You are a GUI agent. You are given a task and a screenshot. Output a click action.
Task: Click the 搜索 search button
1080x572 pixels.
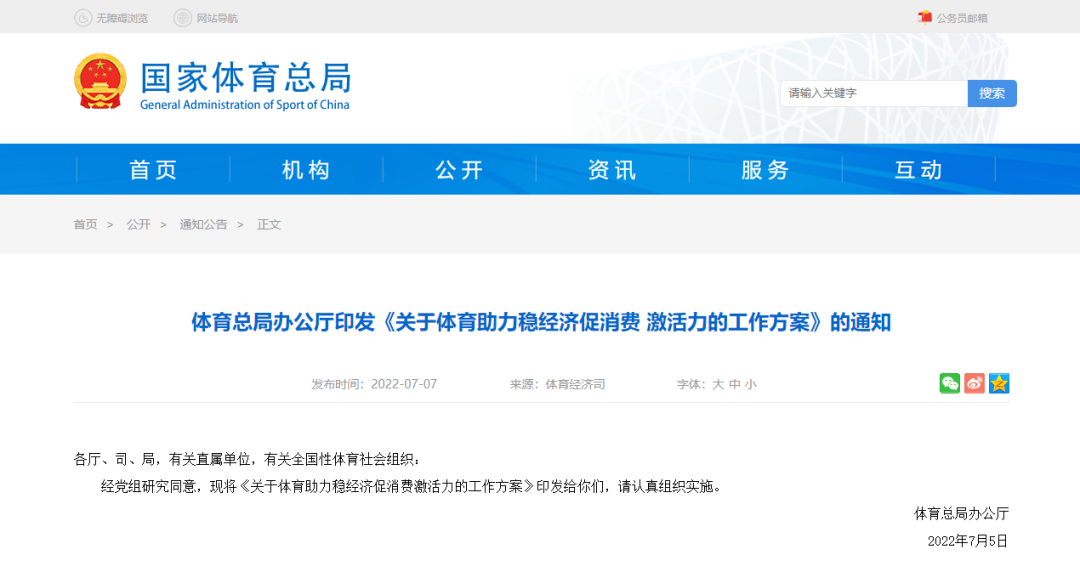(992, 93)
